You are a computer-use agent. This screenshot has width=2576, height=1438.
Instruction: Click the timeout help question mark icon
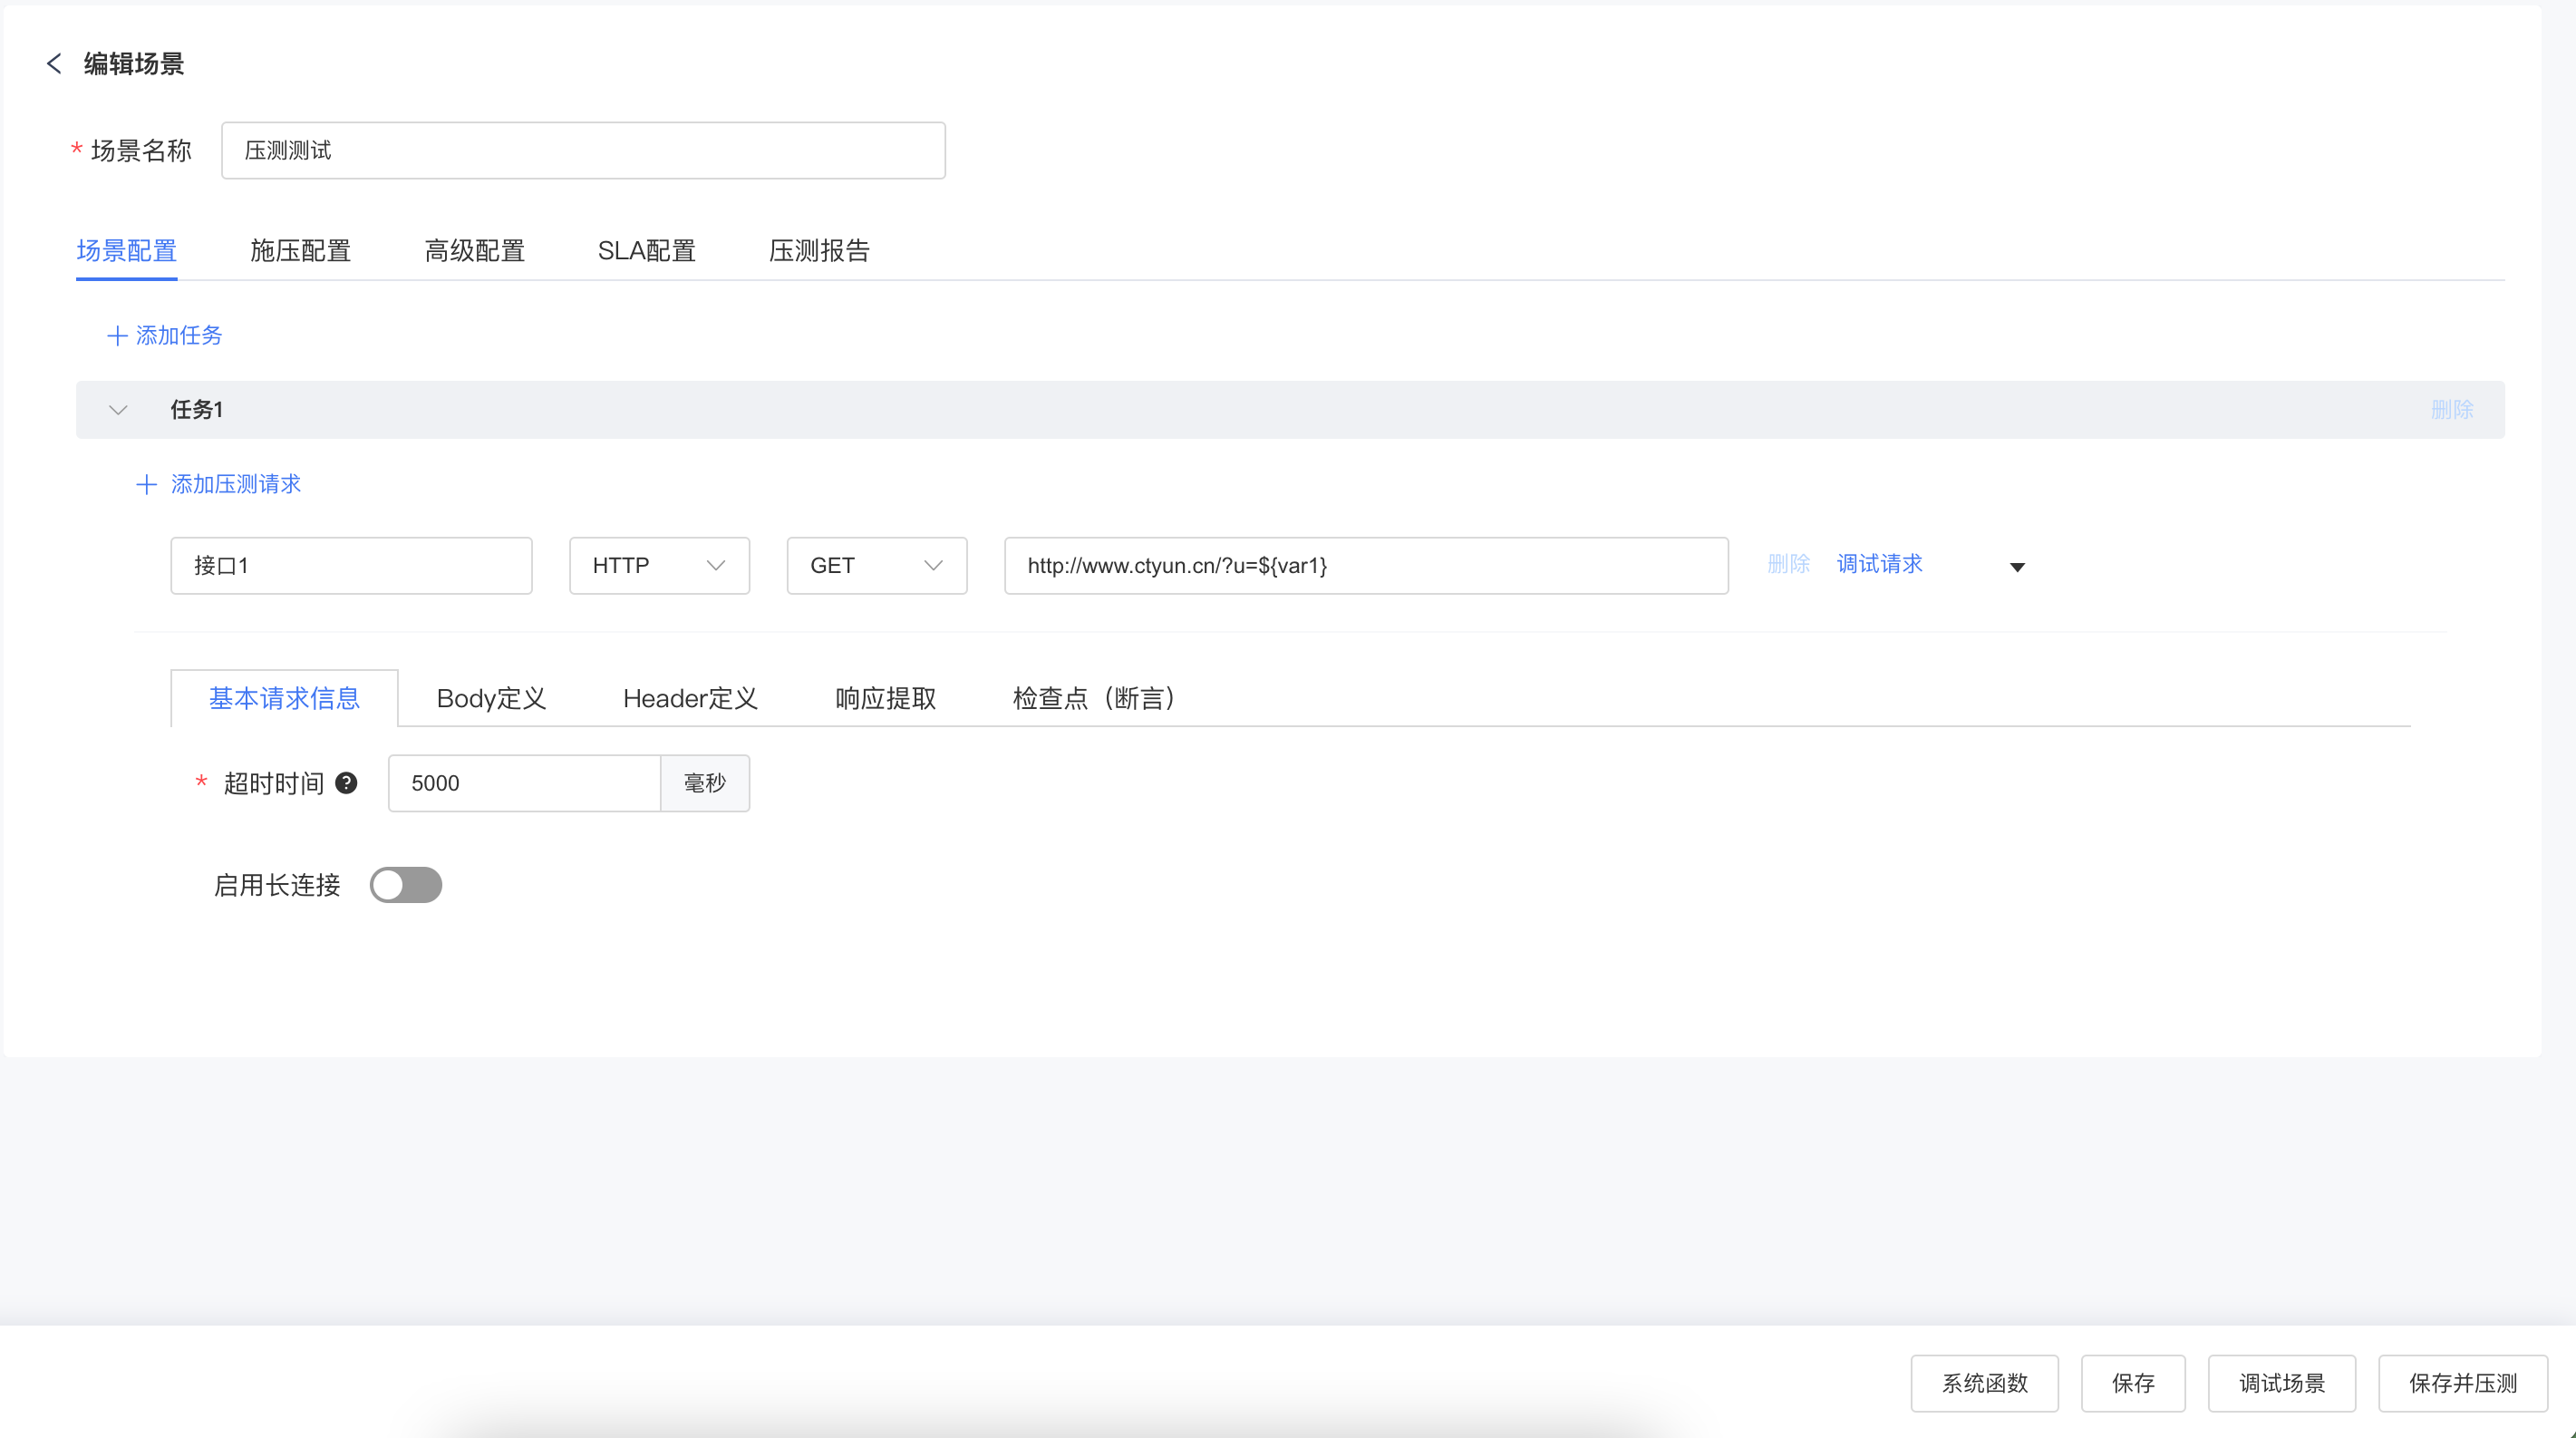346,783
